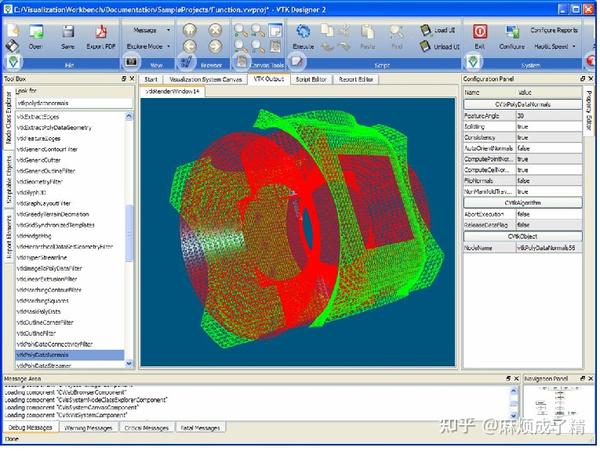Click the Look for search field

(75, 103)
